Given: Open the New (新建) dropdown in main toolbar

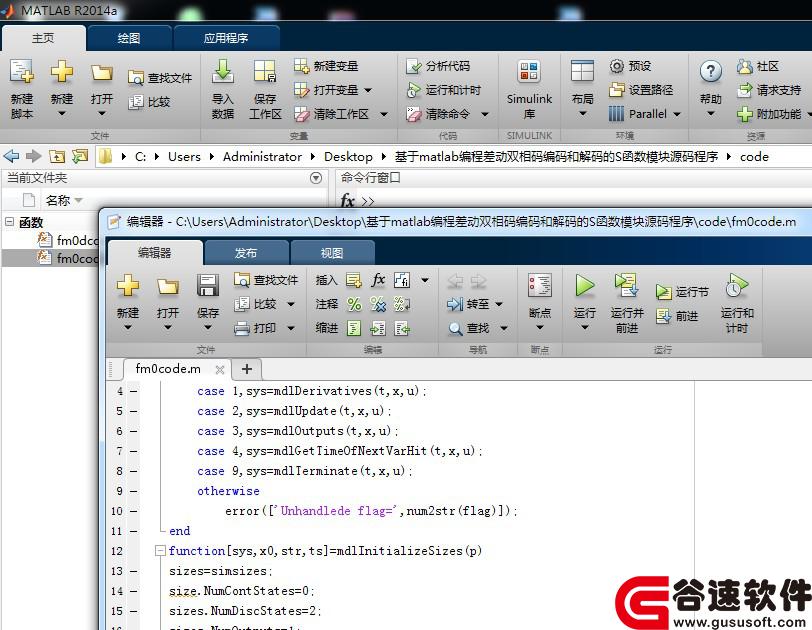Looking at the screenshot, I should pos(62,113).
